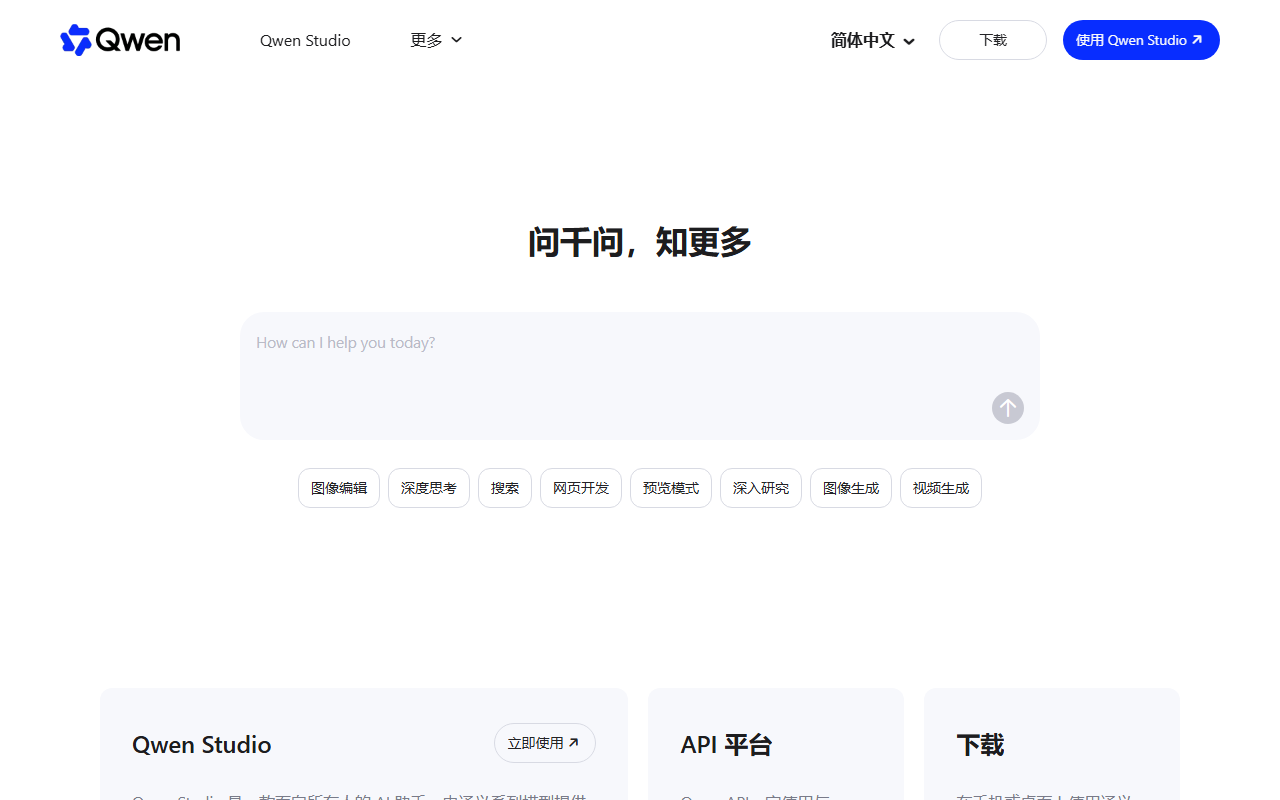Screen dimensions: 1280x800
Task: Select the 预览模式 chip
Action: [671, 488]
